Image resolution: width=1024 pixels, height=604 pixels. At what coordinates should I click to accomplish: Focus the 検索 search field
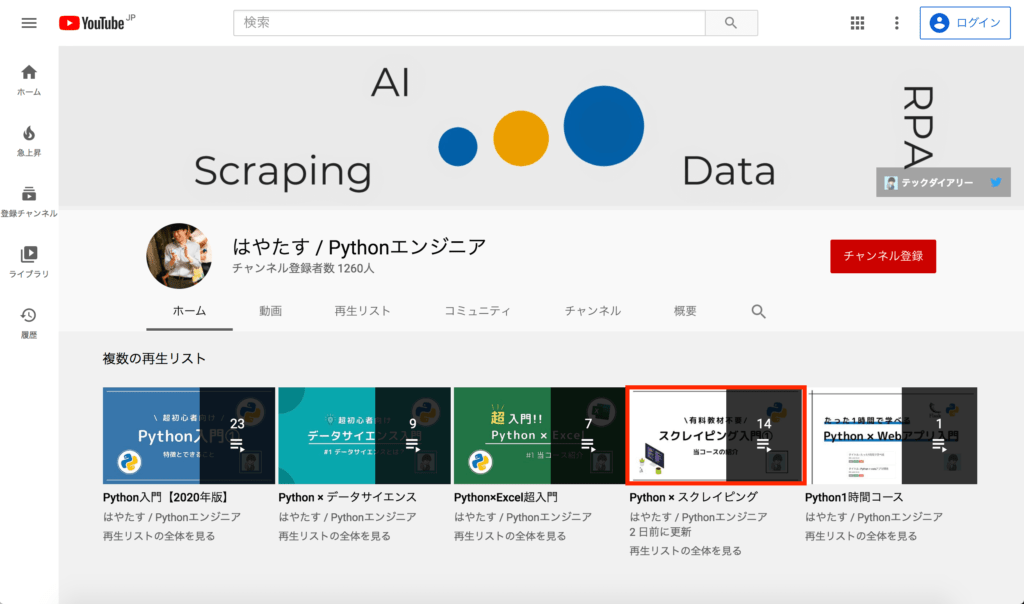(469, 23)
